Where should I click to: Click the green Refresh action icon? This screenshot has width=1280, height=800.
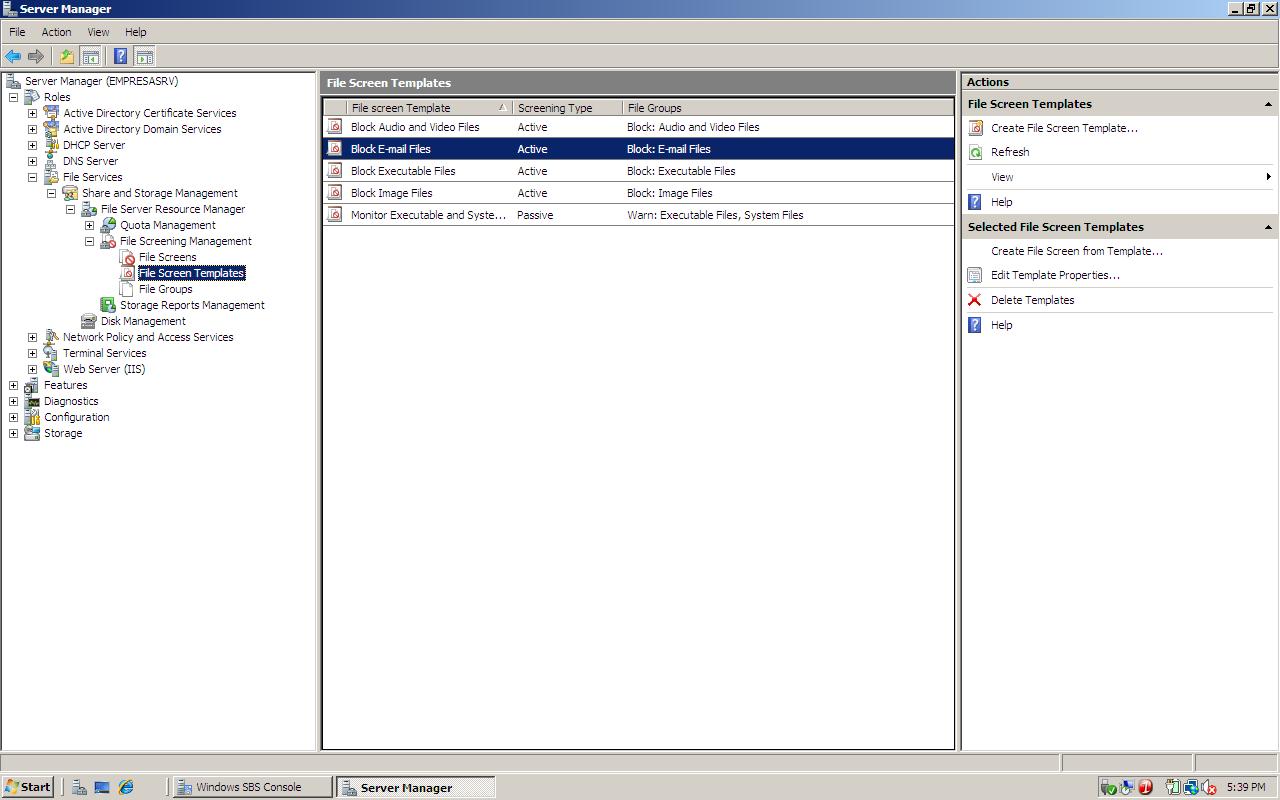pyautogui.click(x=976, y=152)
